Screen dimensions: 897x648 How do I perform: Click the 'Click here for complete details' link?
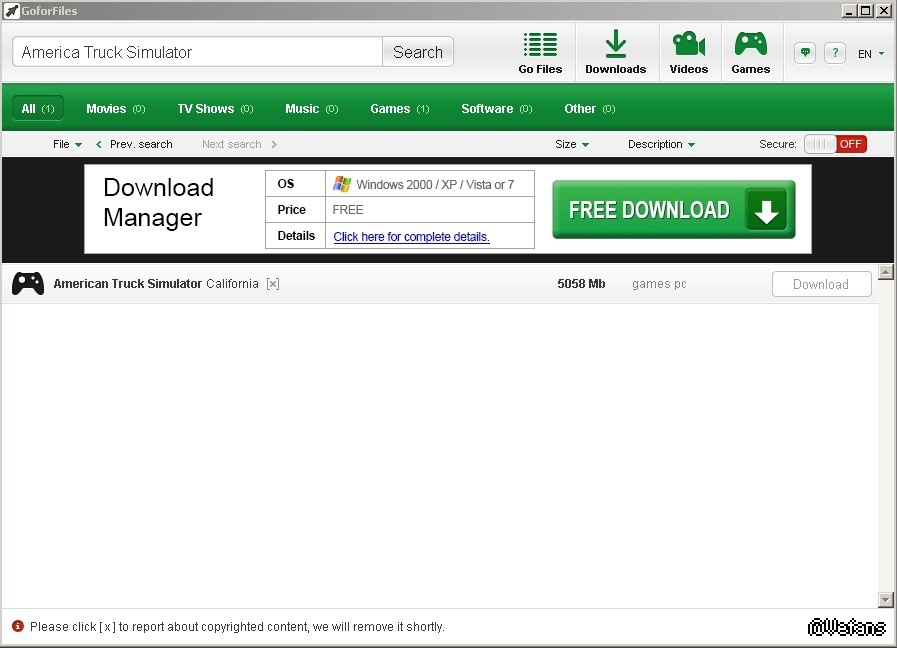click(411, 237)
